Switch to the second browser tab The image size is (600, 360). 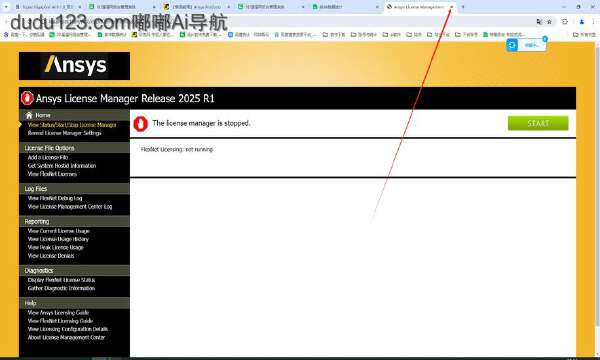coord(122,7)
